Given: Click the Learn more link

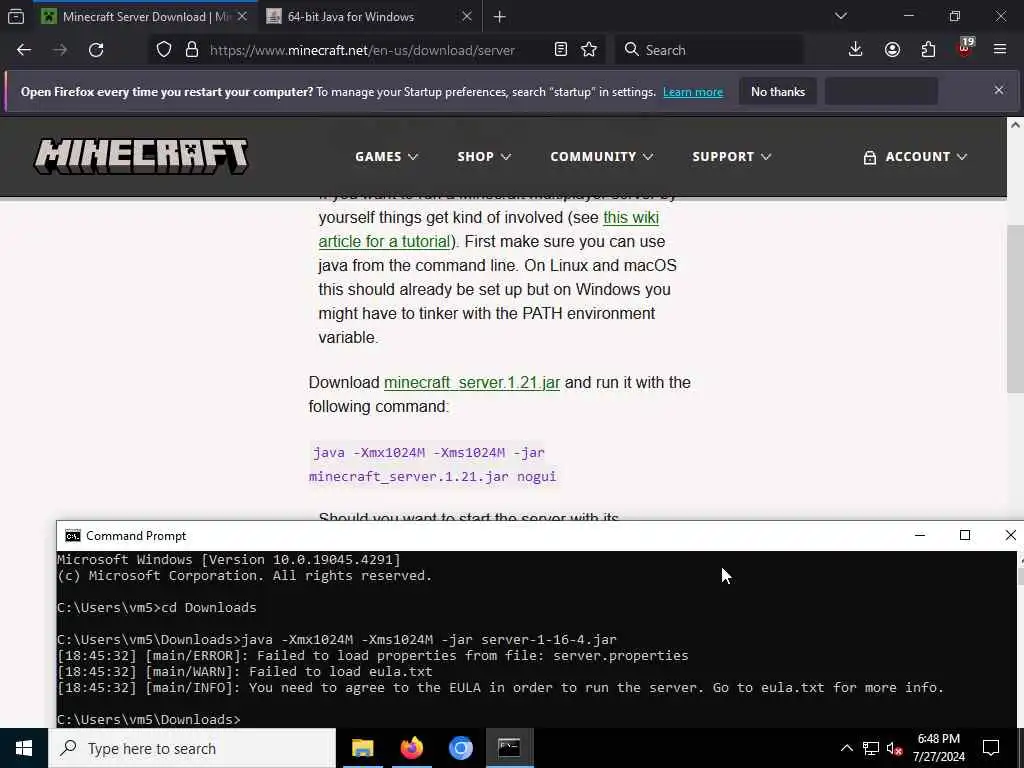Looking at the screenshot, I should [x=693, y=92].
